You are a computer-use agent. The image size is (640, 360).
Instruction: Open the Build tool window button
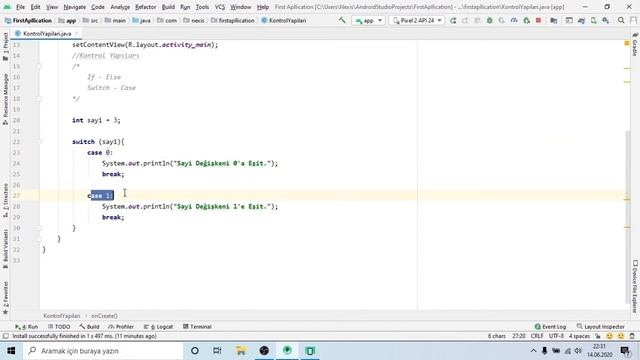[x=89, y=327]
